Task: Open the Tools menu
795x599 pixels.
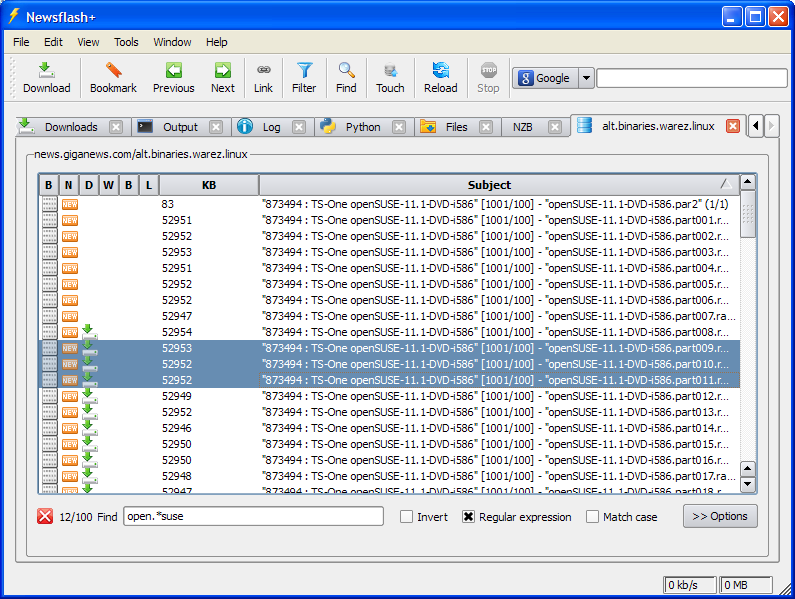Action: 126,42
